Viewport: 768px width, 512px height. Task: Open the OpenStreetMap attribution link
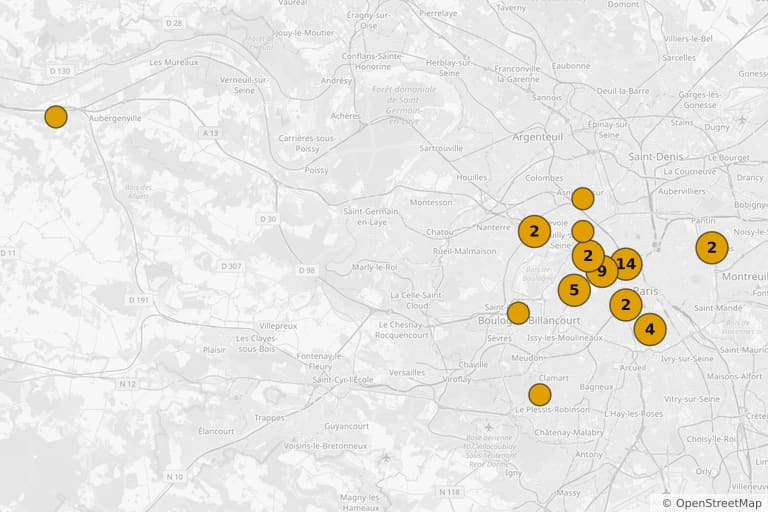[x=719, y=503]
